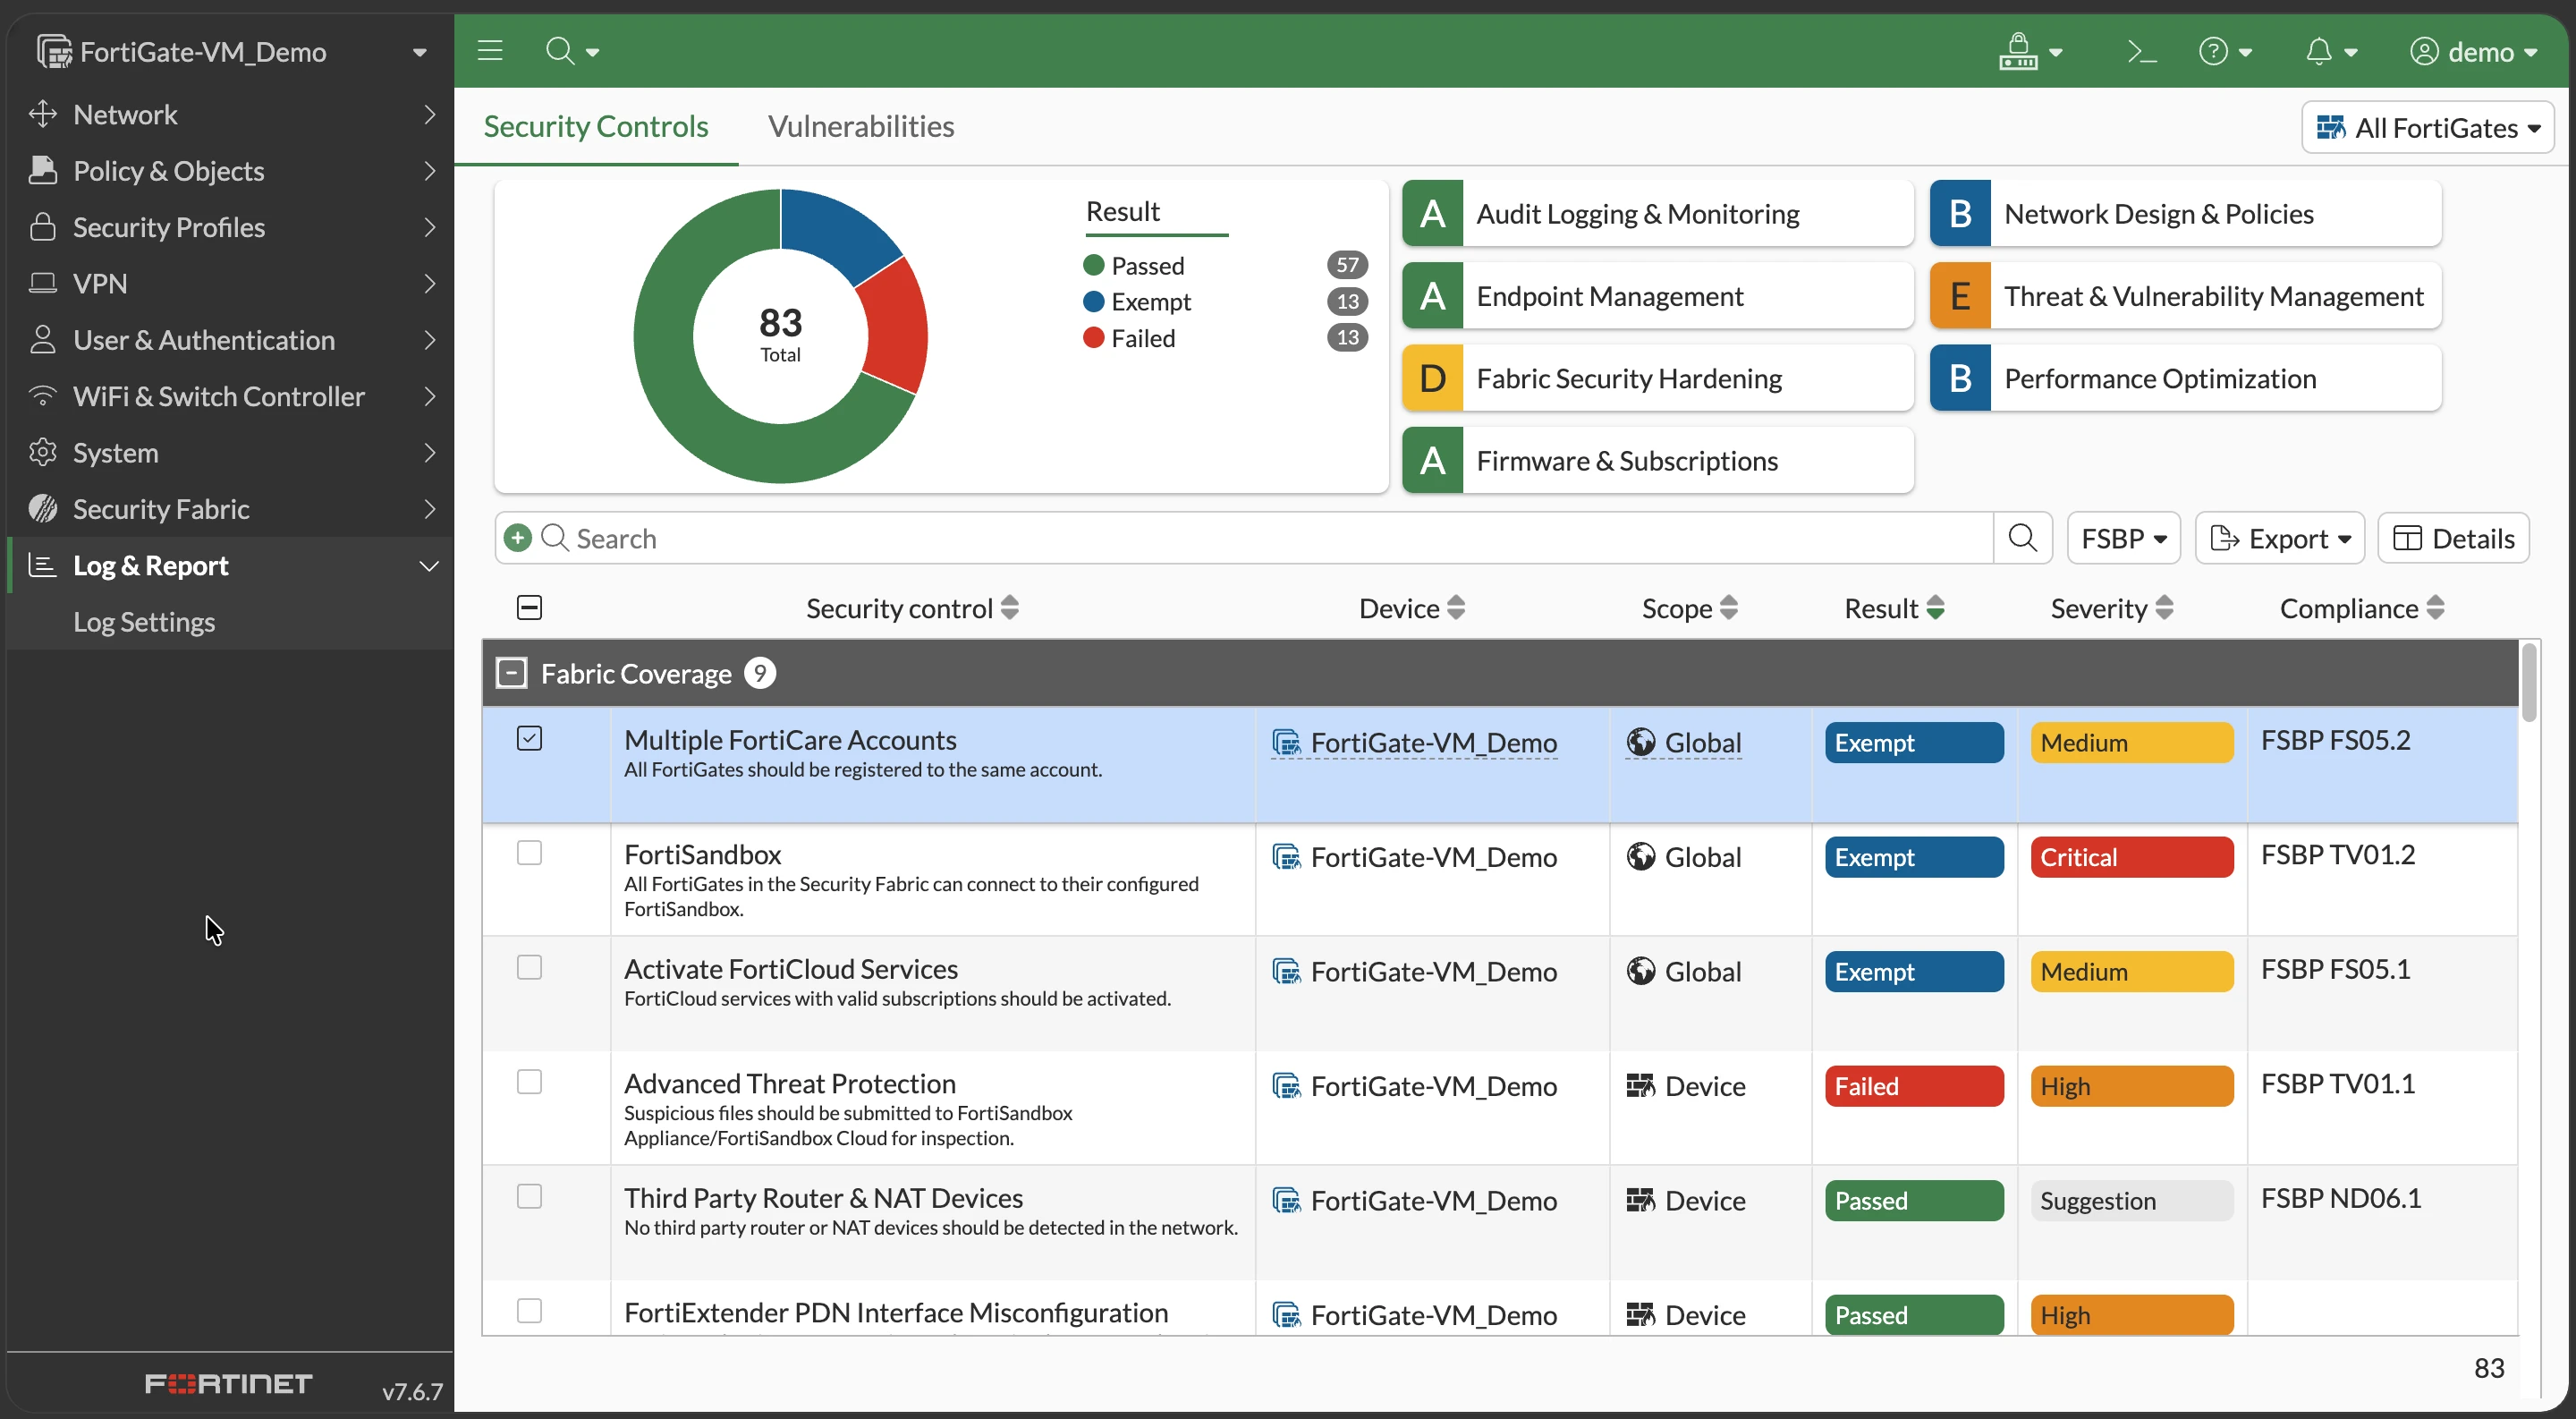This screenshot has width=2576, height=1419.
Task: Expand the Network menu
Action: 231,115
